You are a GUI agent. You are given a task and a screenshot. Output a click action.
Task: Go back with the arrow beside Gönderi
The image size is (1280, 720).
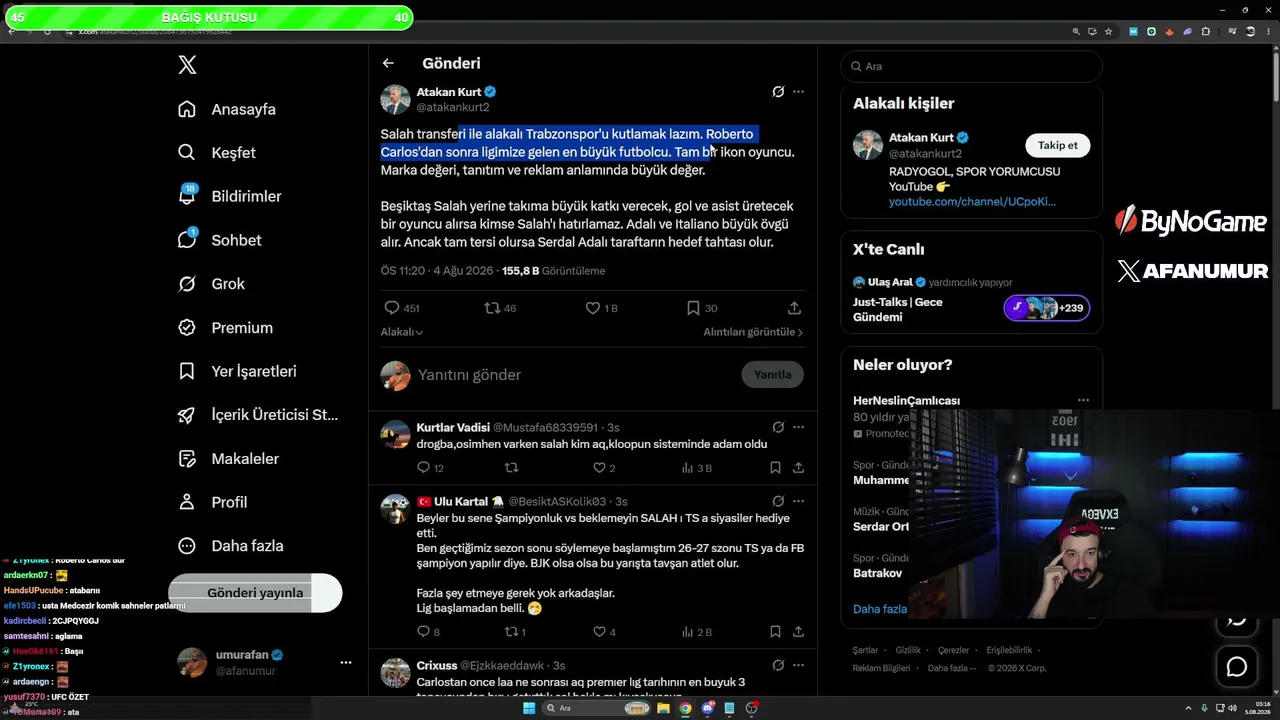[388, 63]
